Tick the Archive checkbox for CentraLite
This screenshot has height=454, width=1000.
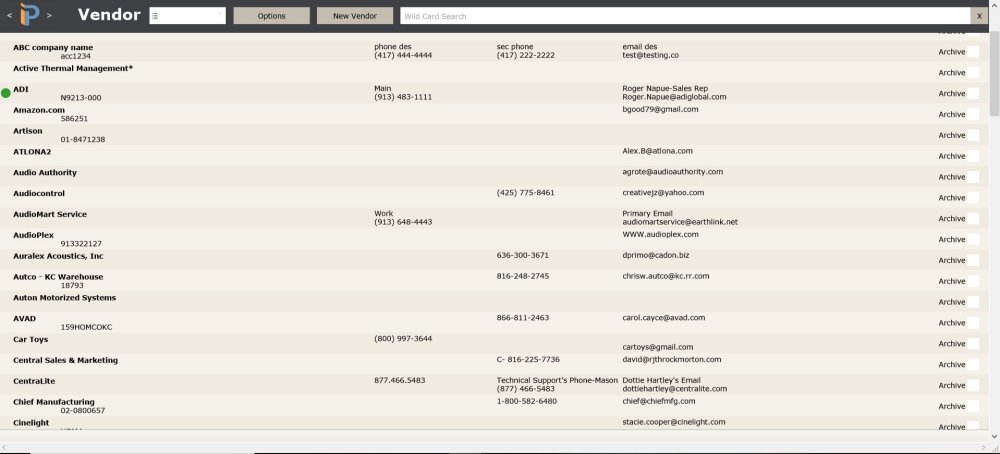coord(973,385)
